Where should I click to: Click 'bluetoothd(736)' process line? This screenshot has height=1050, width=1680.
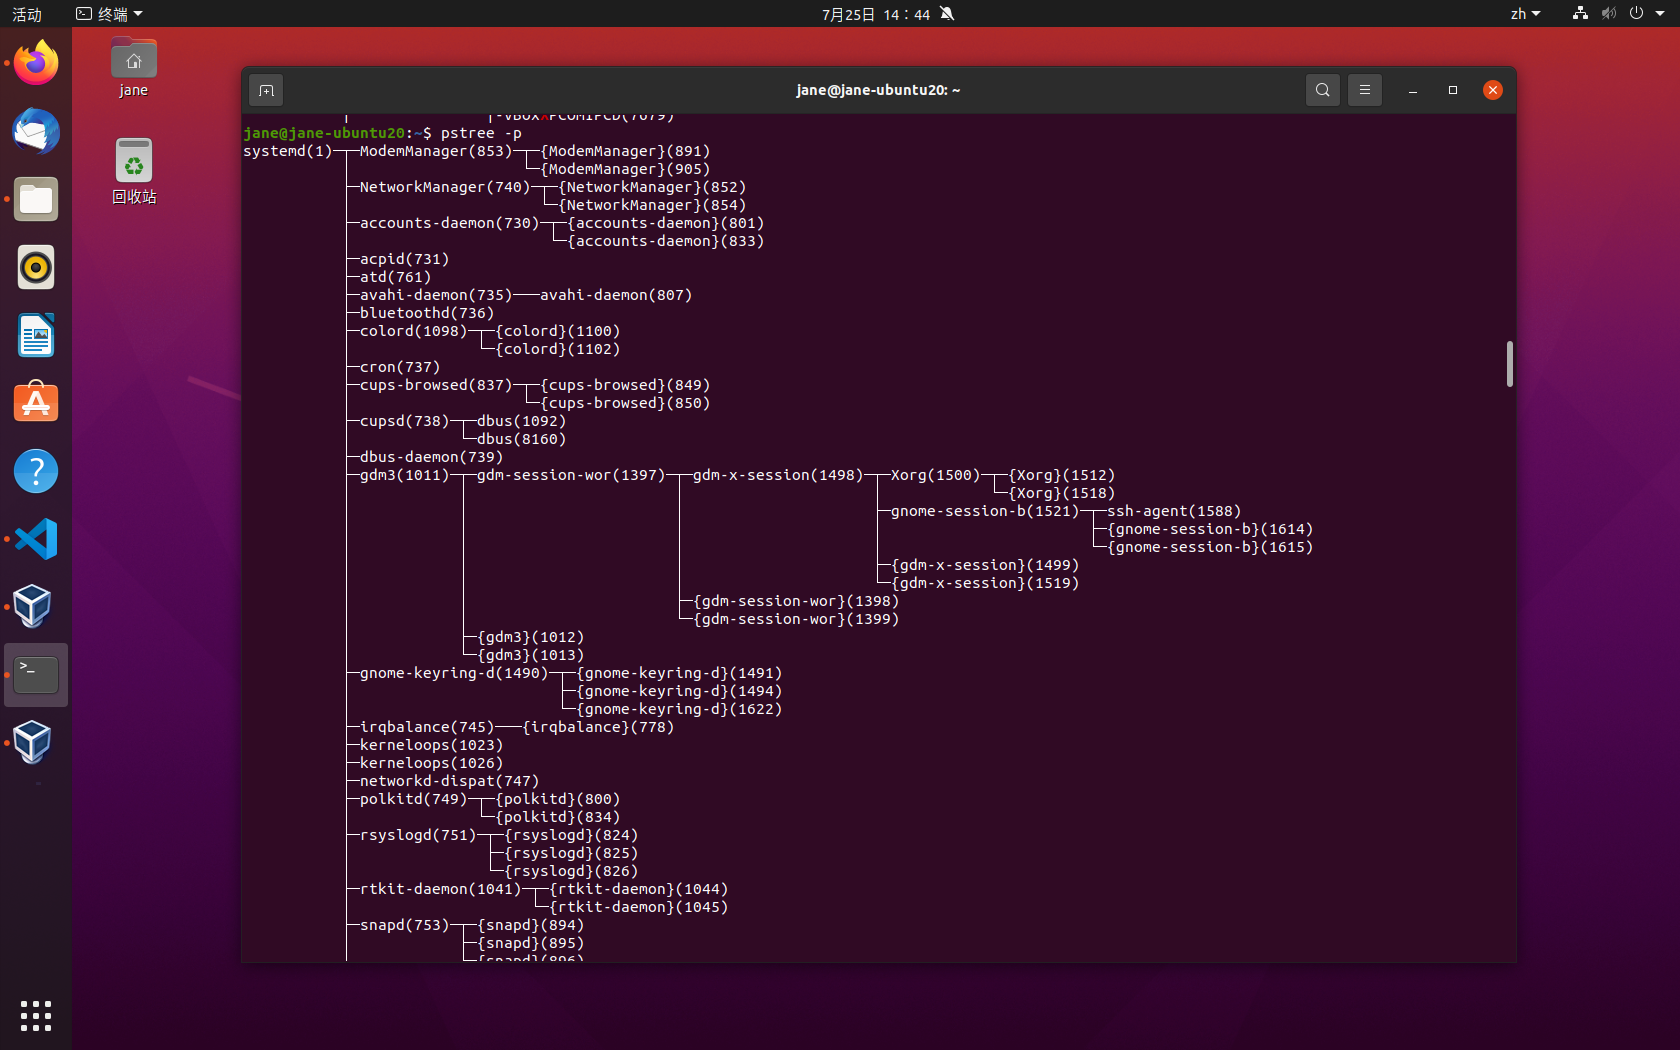[427, 313]
